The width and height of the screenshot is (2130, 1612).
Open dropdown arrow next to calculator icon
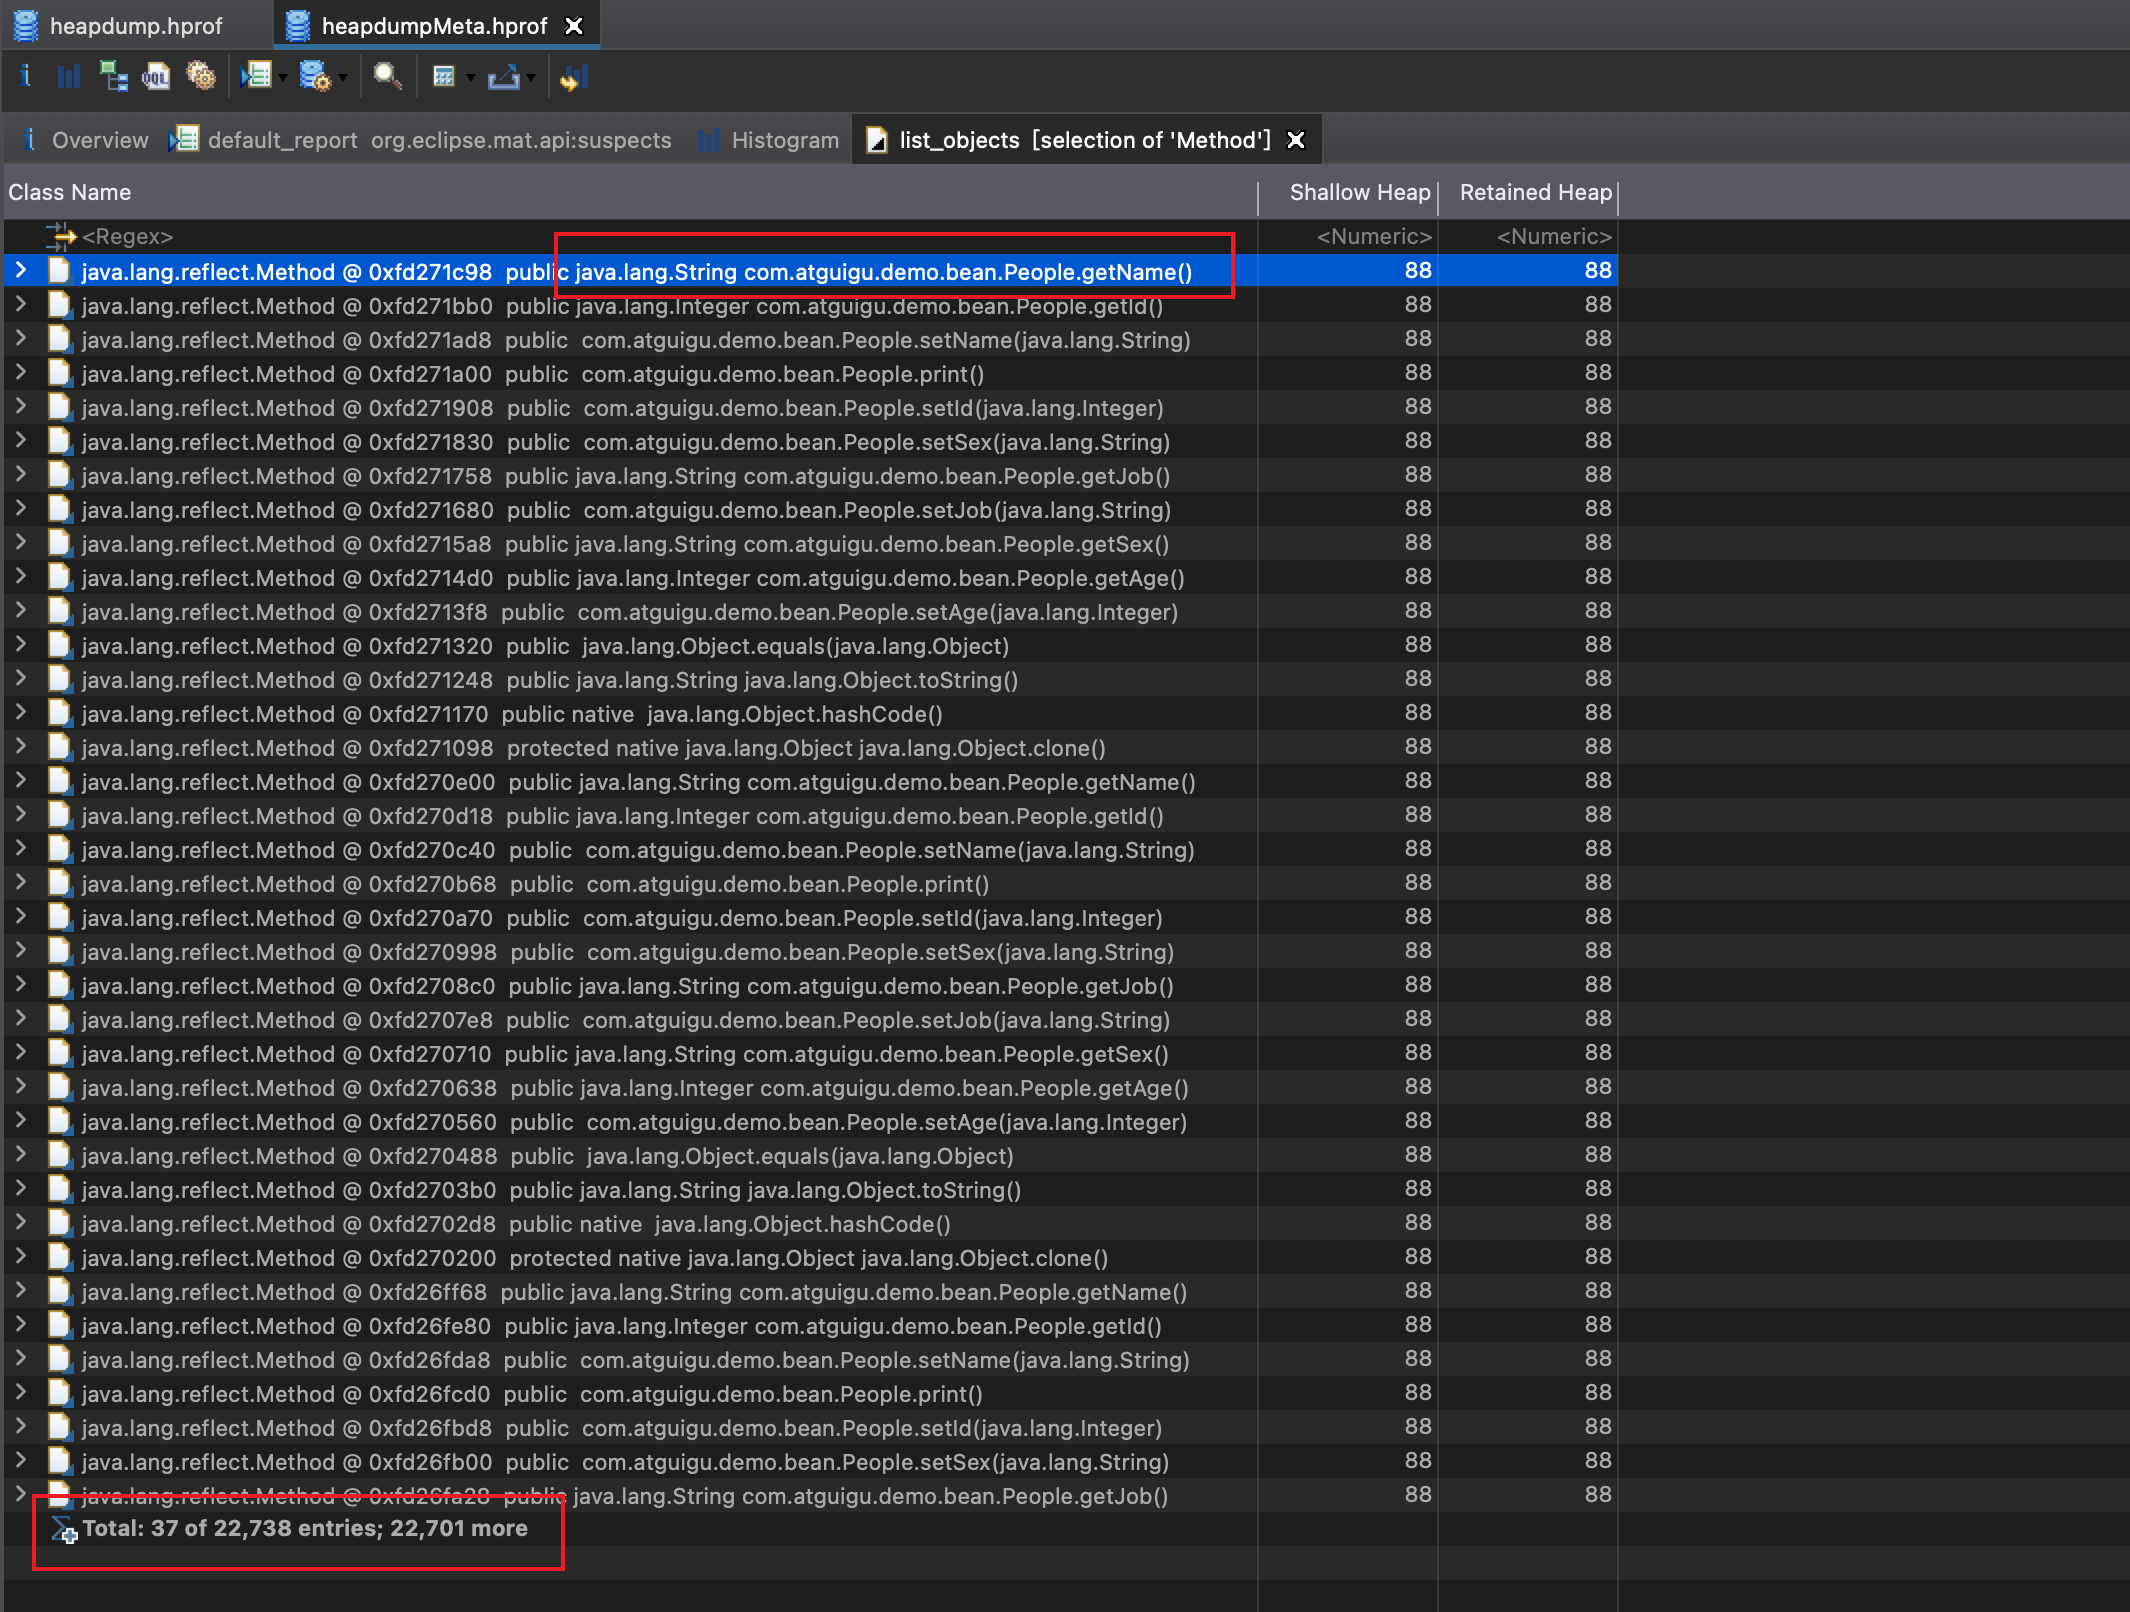coord(470,78)
